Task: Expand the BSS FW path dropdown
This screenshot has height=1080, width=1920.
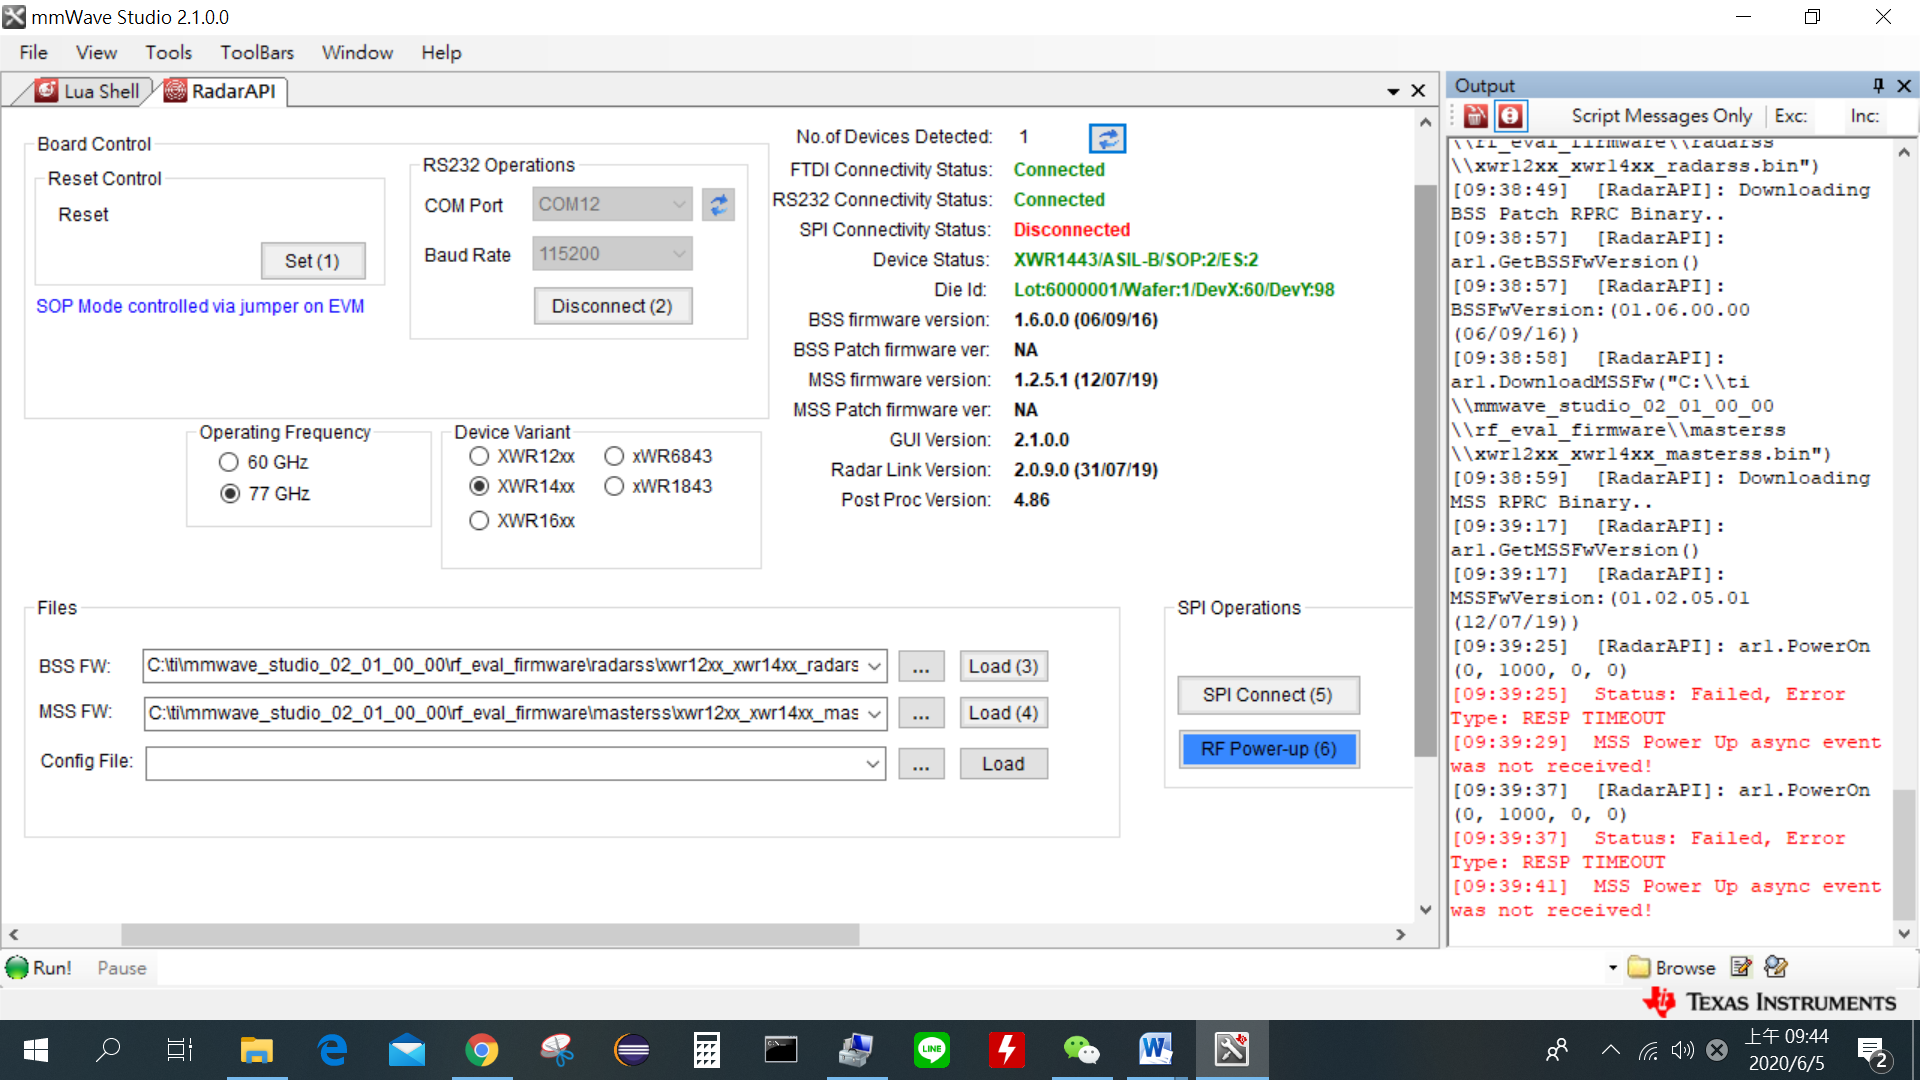Action: tap(874, 666)
